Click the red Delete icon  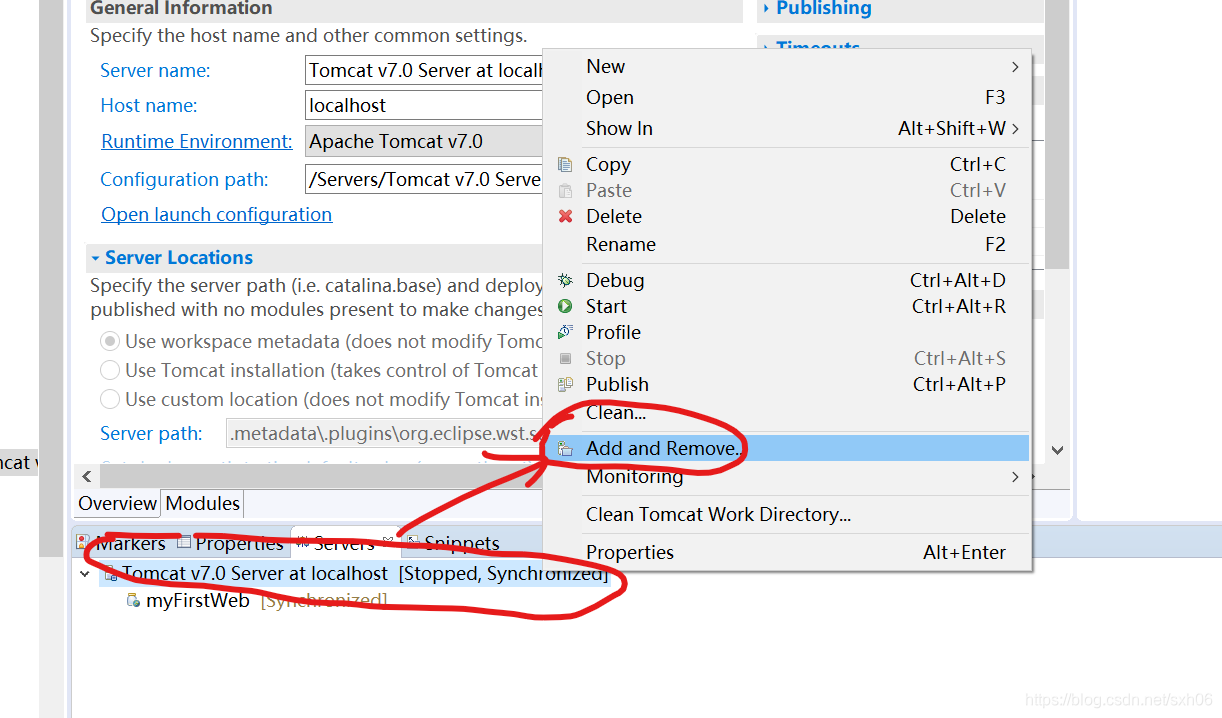(565, 216)
